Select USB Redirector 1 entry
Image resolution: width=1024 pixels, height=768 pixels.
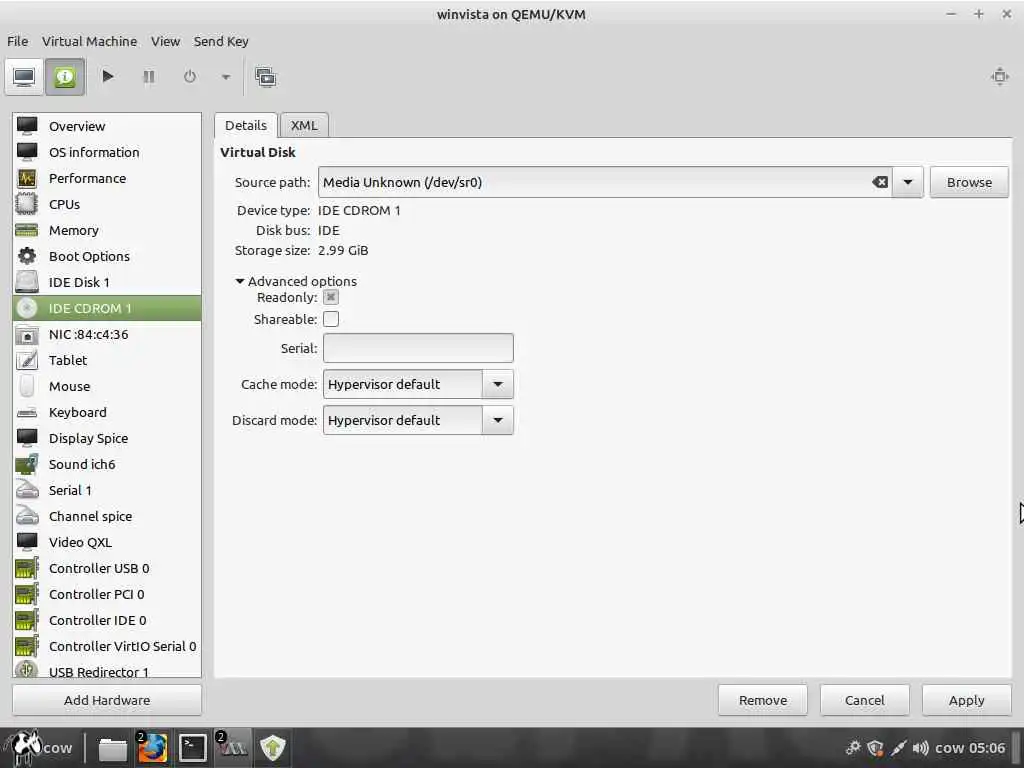pos(106,670)
